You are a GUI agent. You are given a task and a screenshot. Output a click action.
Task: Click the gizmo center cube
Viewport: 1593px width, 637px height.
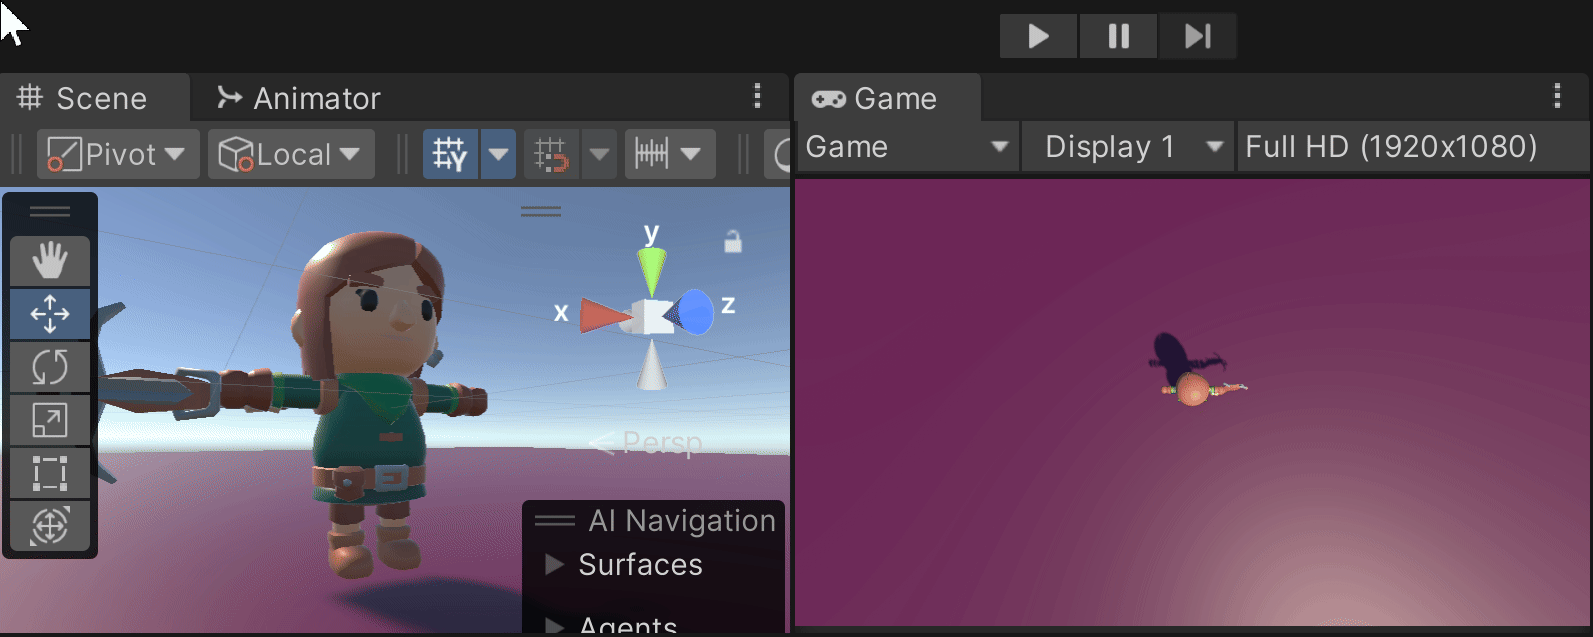coord(651,317)
